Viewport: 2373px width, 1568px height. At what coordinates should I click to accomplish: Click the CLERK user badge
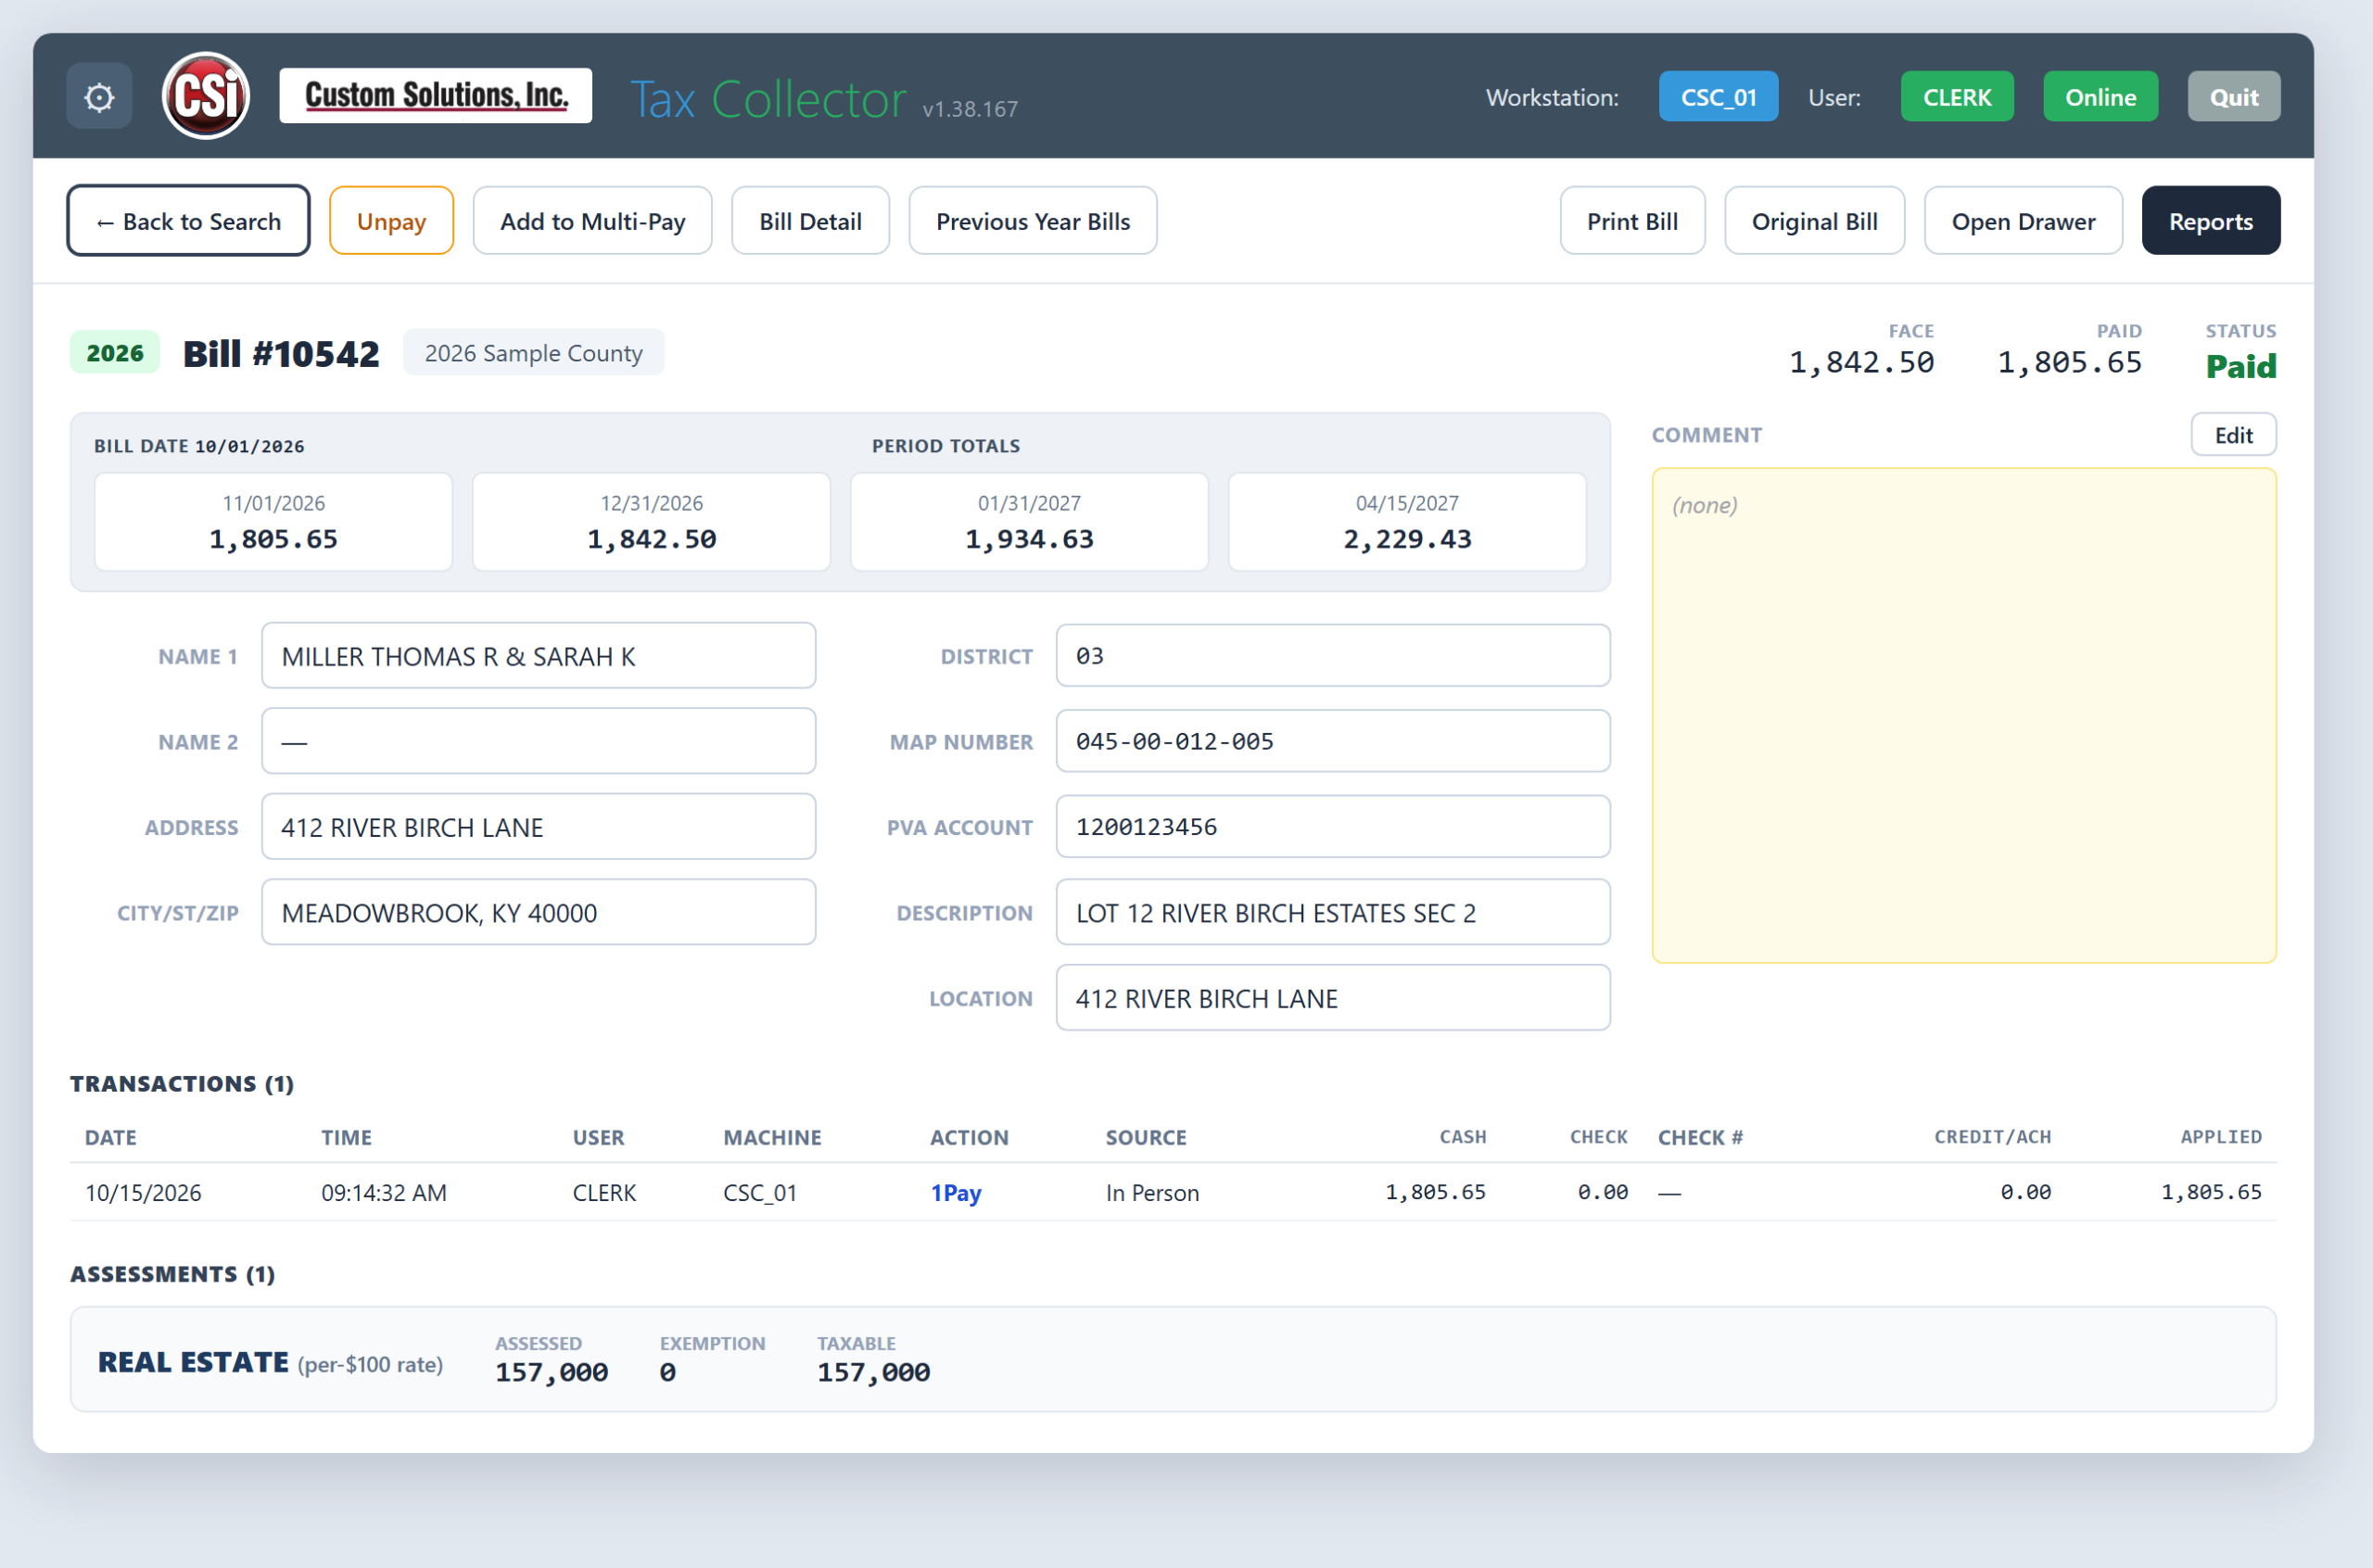(1957, 97)
